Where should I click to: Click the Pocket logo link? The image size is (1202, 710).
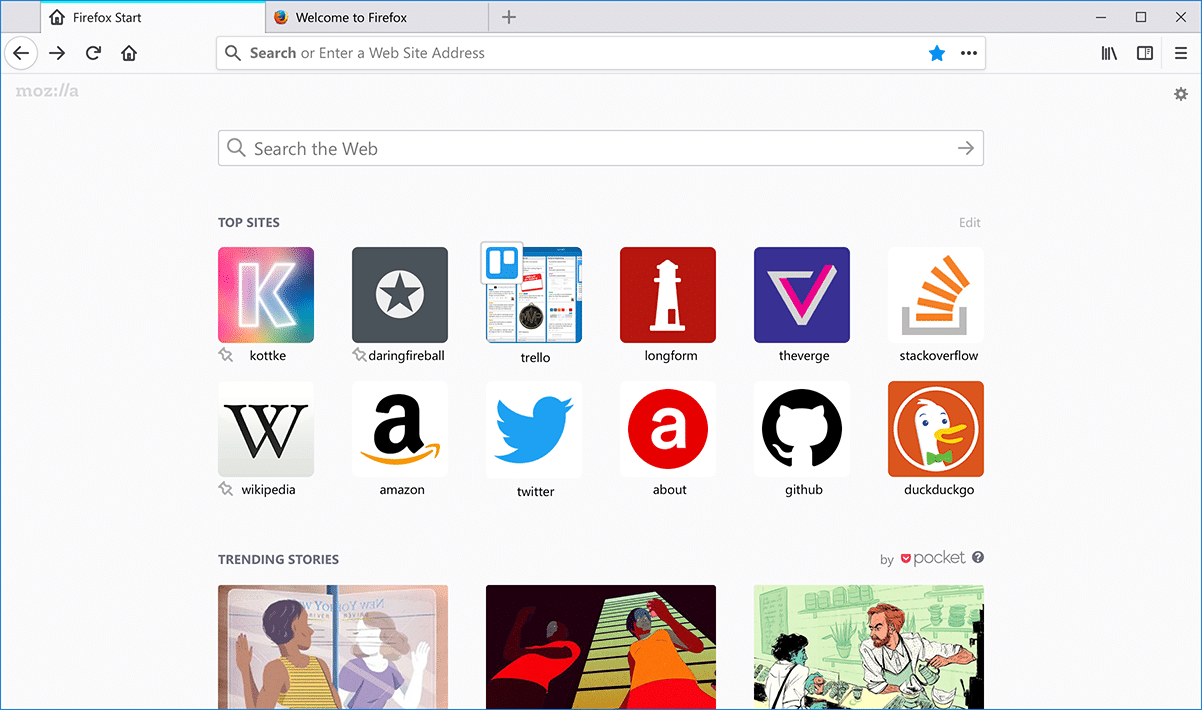[933, 559]
